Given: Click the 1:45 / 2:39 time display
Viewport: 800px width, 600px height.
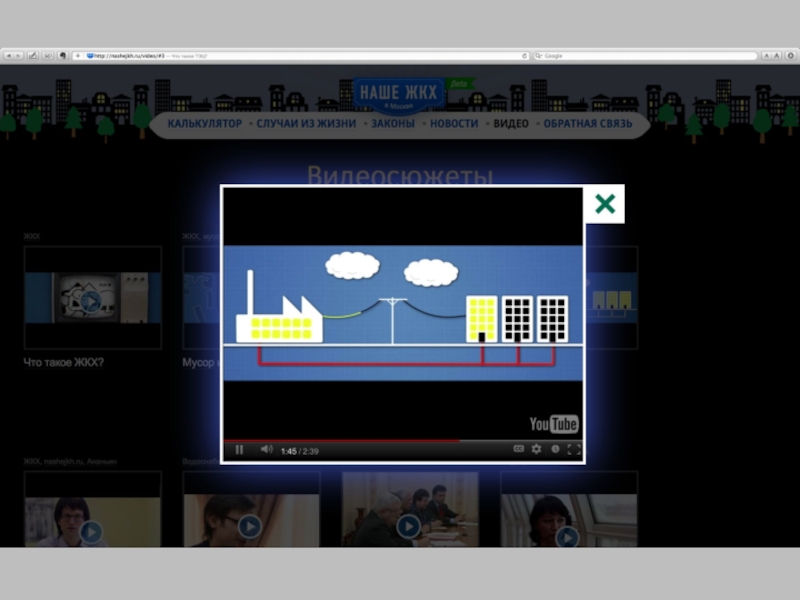Looking at the screenshot, I should [x=299, y=451].
